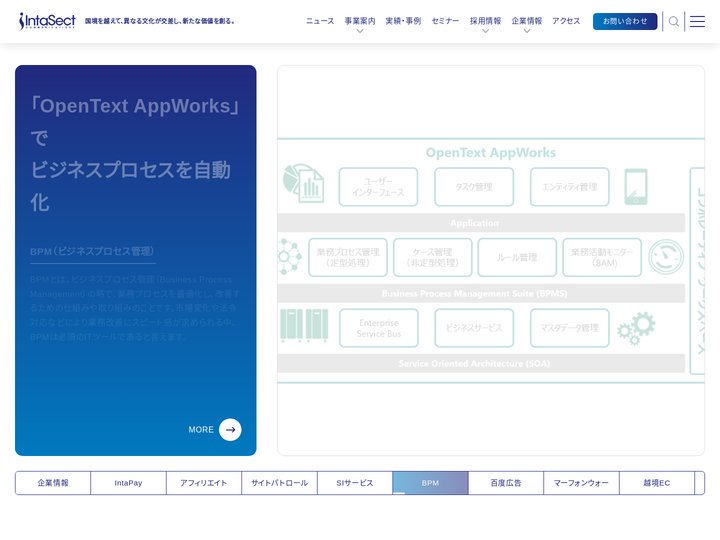Click the エンティティ管理 box
Screen dimensions: 720x540
(569, 187)
